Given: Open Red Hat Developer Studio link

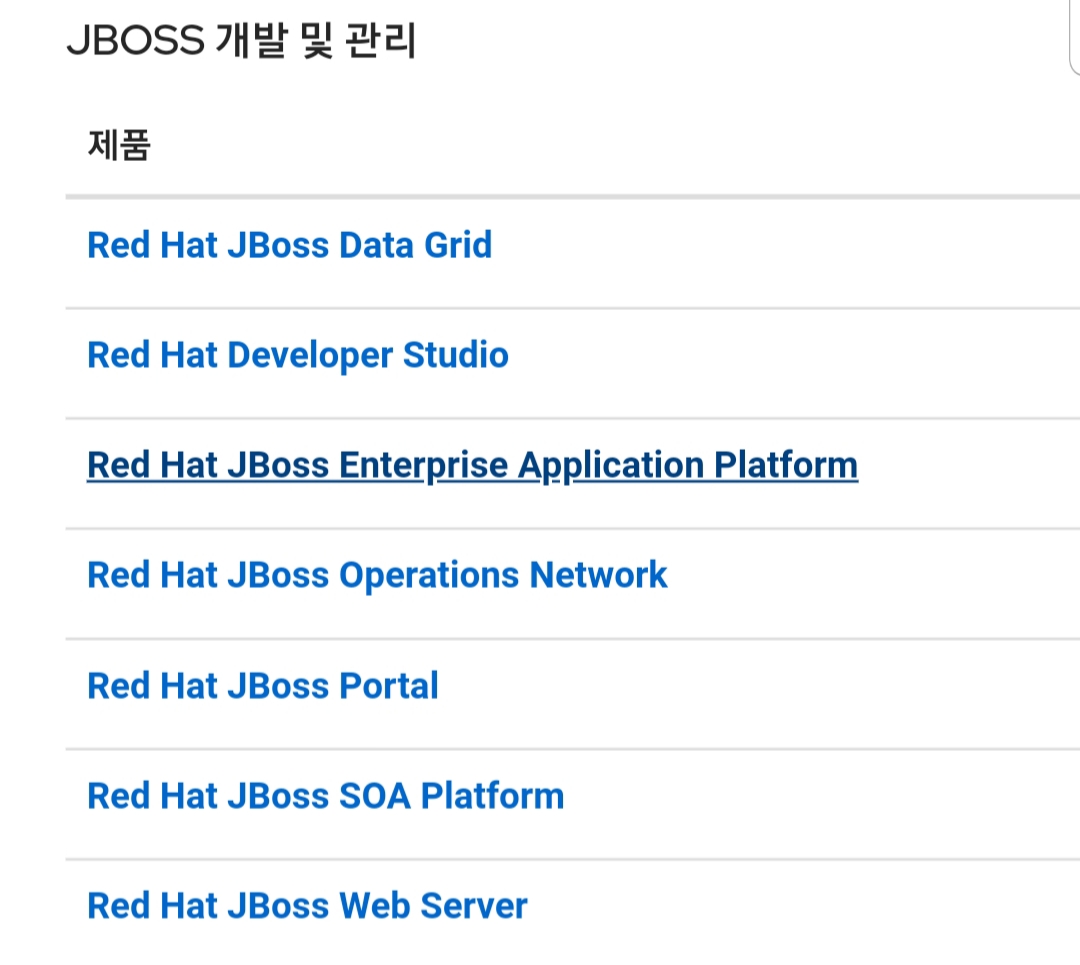Looking at the screenshot, I should [x=298, y=355].
